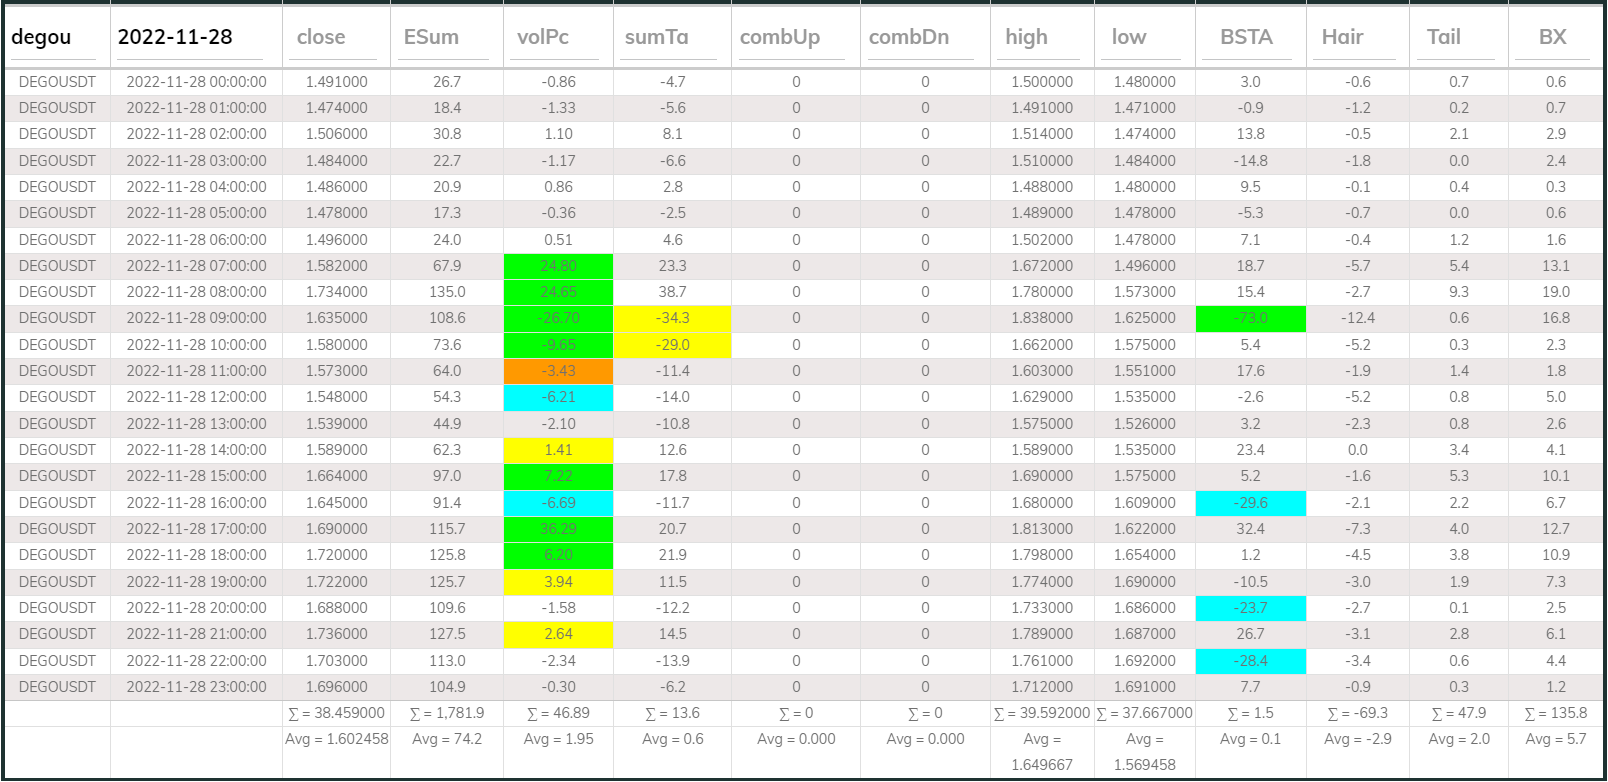Screen dimensions: 1608x782
Task: Click the green BSTA cell showing -73.0
Action: (1250, 318)
